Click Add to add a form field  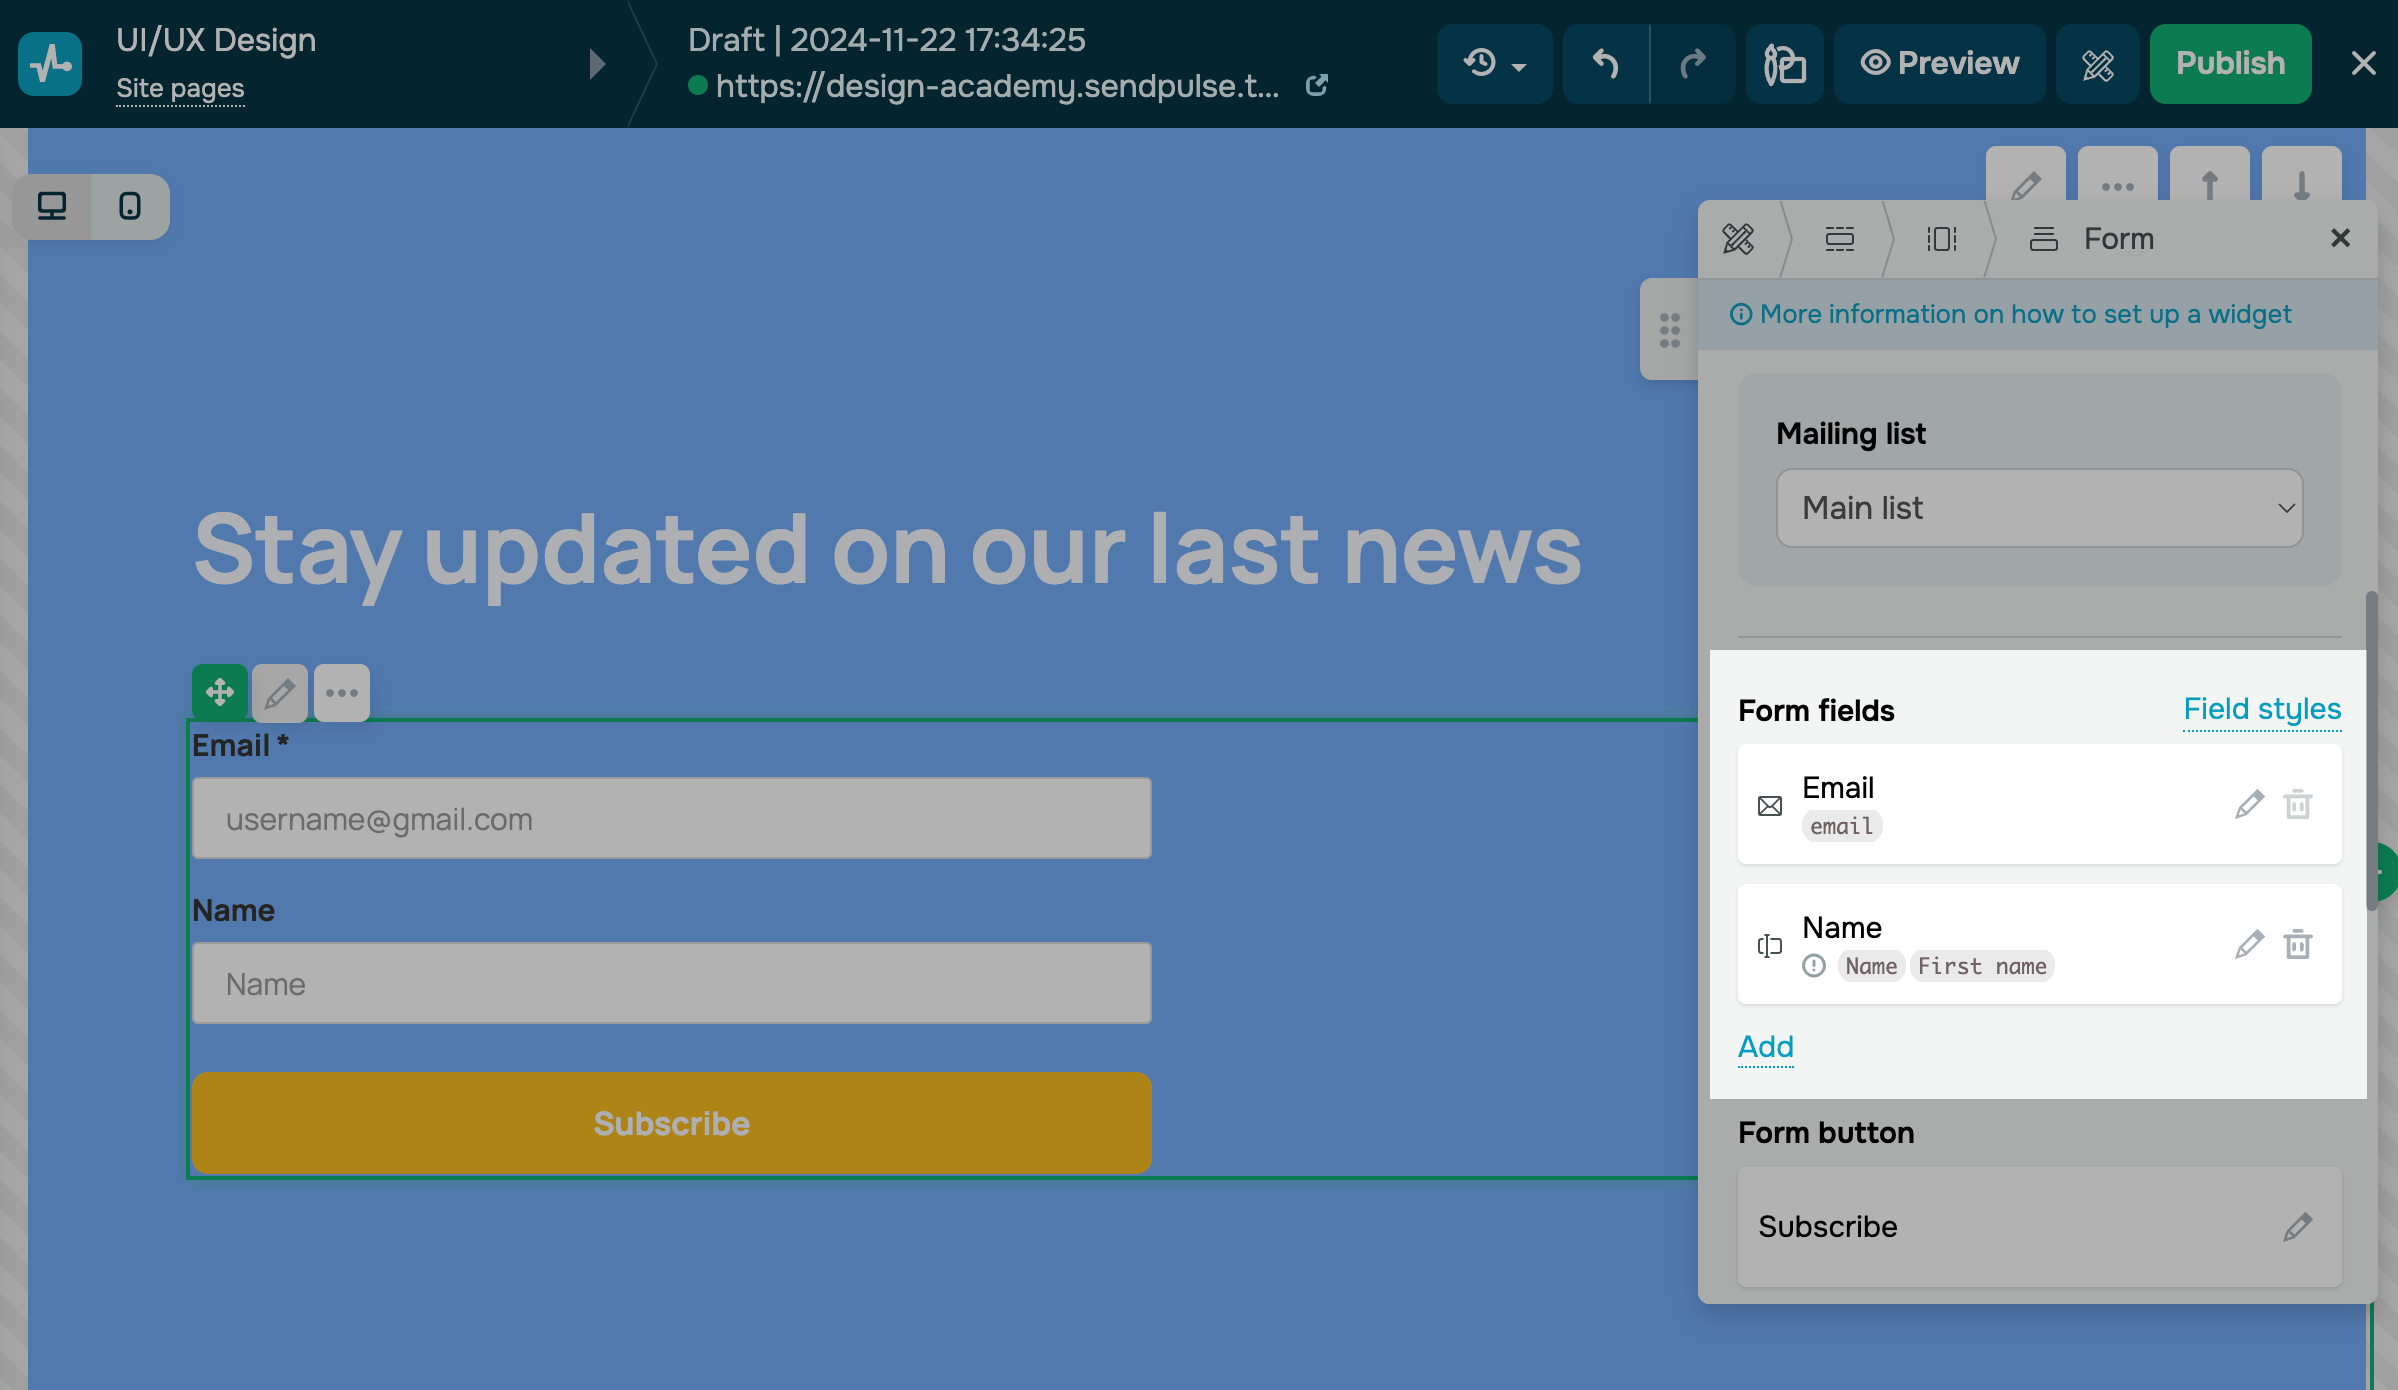point(1765,1046)
